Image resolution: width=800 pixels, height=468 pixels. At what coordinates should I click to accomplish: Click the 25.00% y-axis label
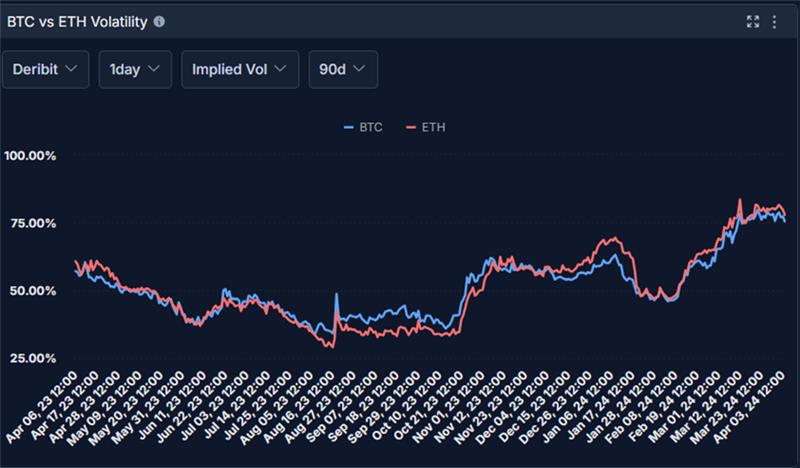click(33, 358)
